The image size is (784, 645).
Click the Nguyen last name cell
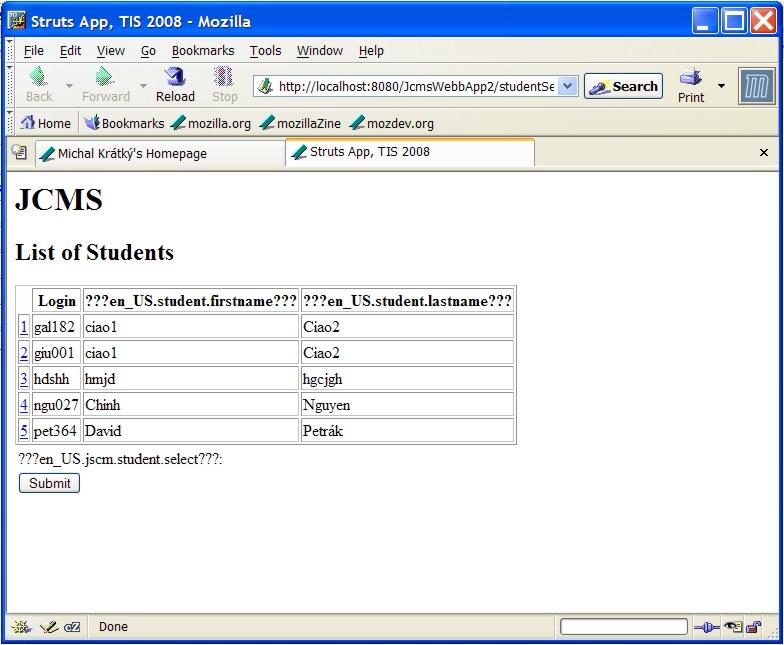407,404
